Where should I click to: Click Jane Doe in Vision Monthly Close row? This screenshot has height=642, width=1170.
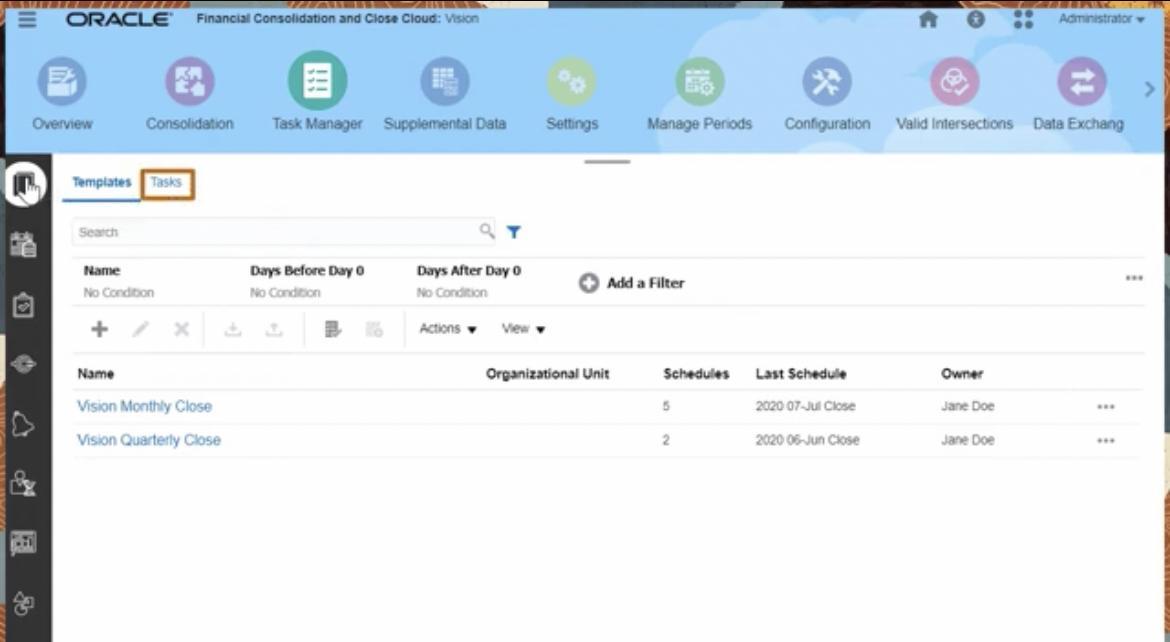pos(968,406)
